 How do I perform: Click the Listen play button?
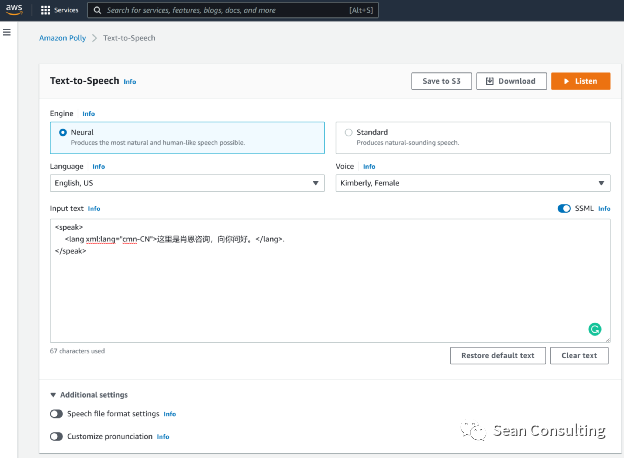tap(580, 81)
